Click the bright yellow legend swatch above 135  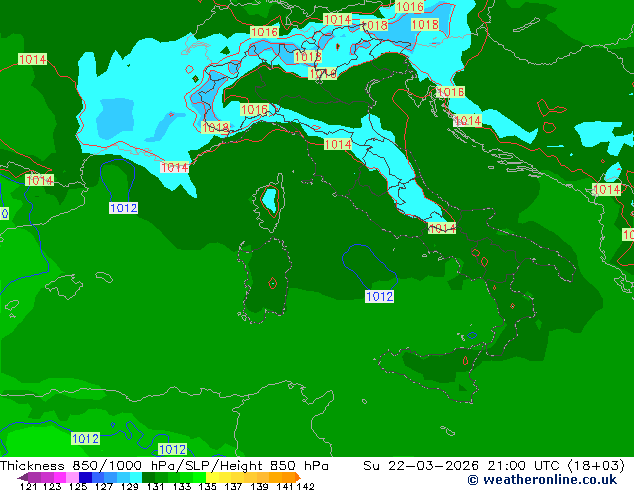click(212, 477)
